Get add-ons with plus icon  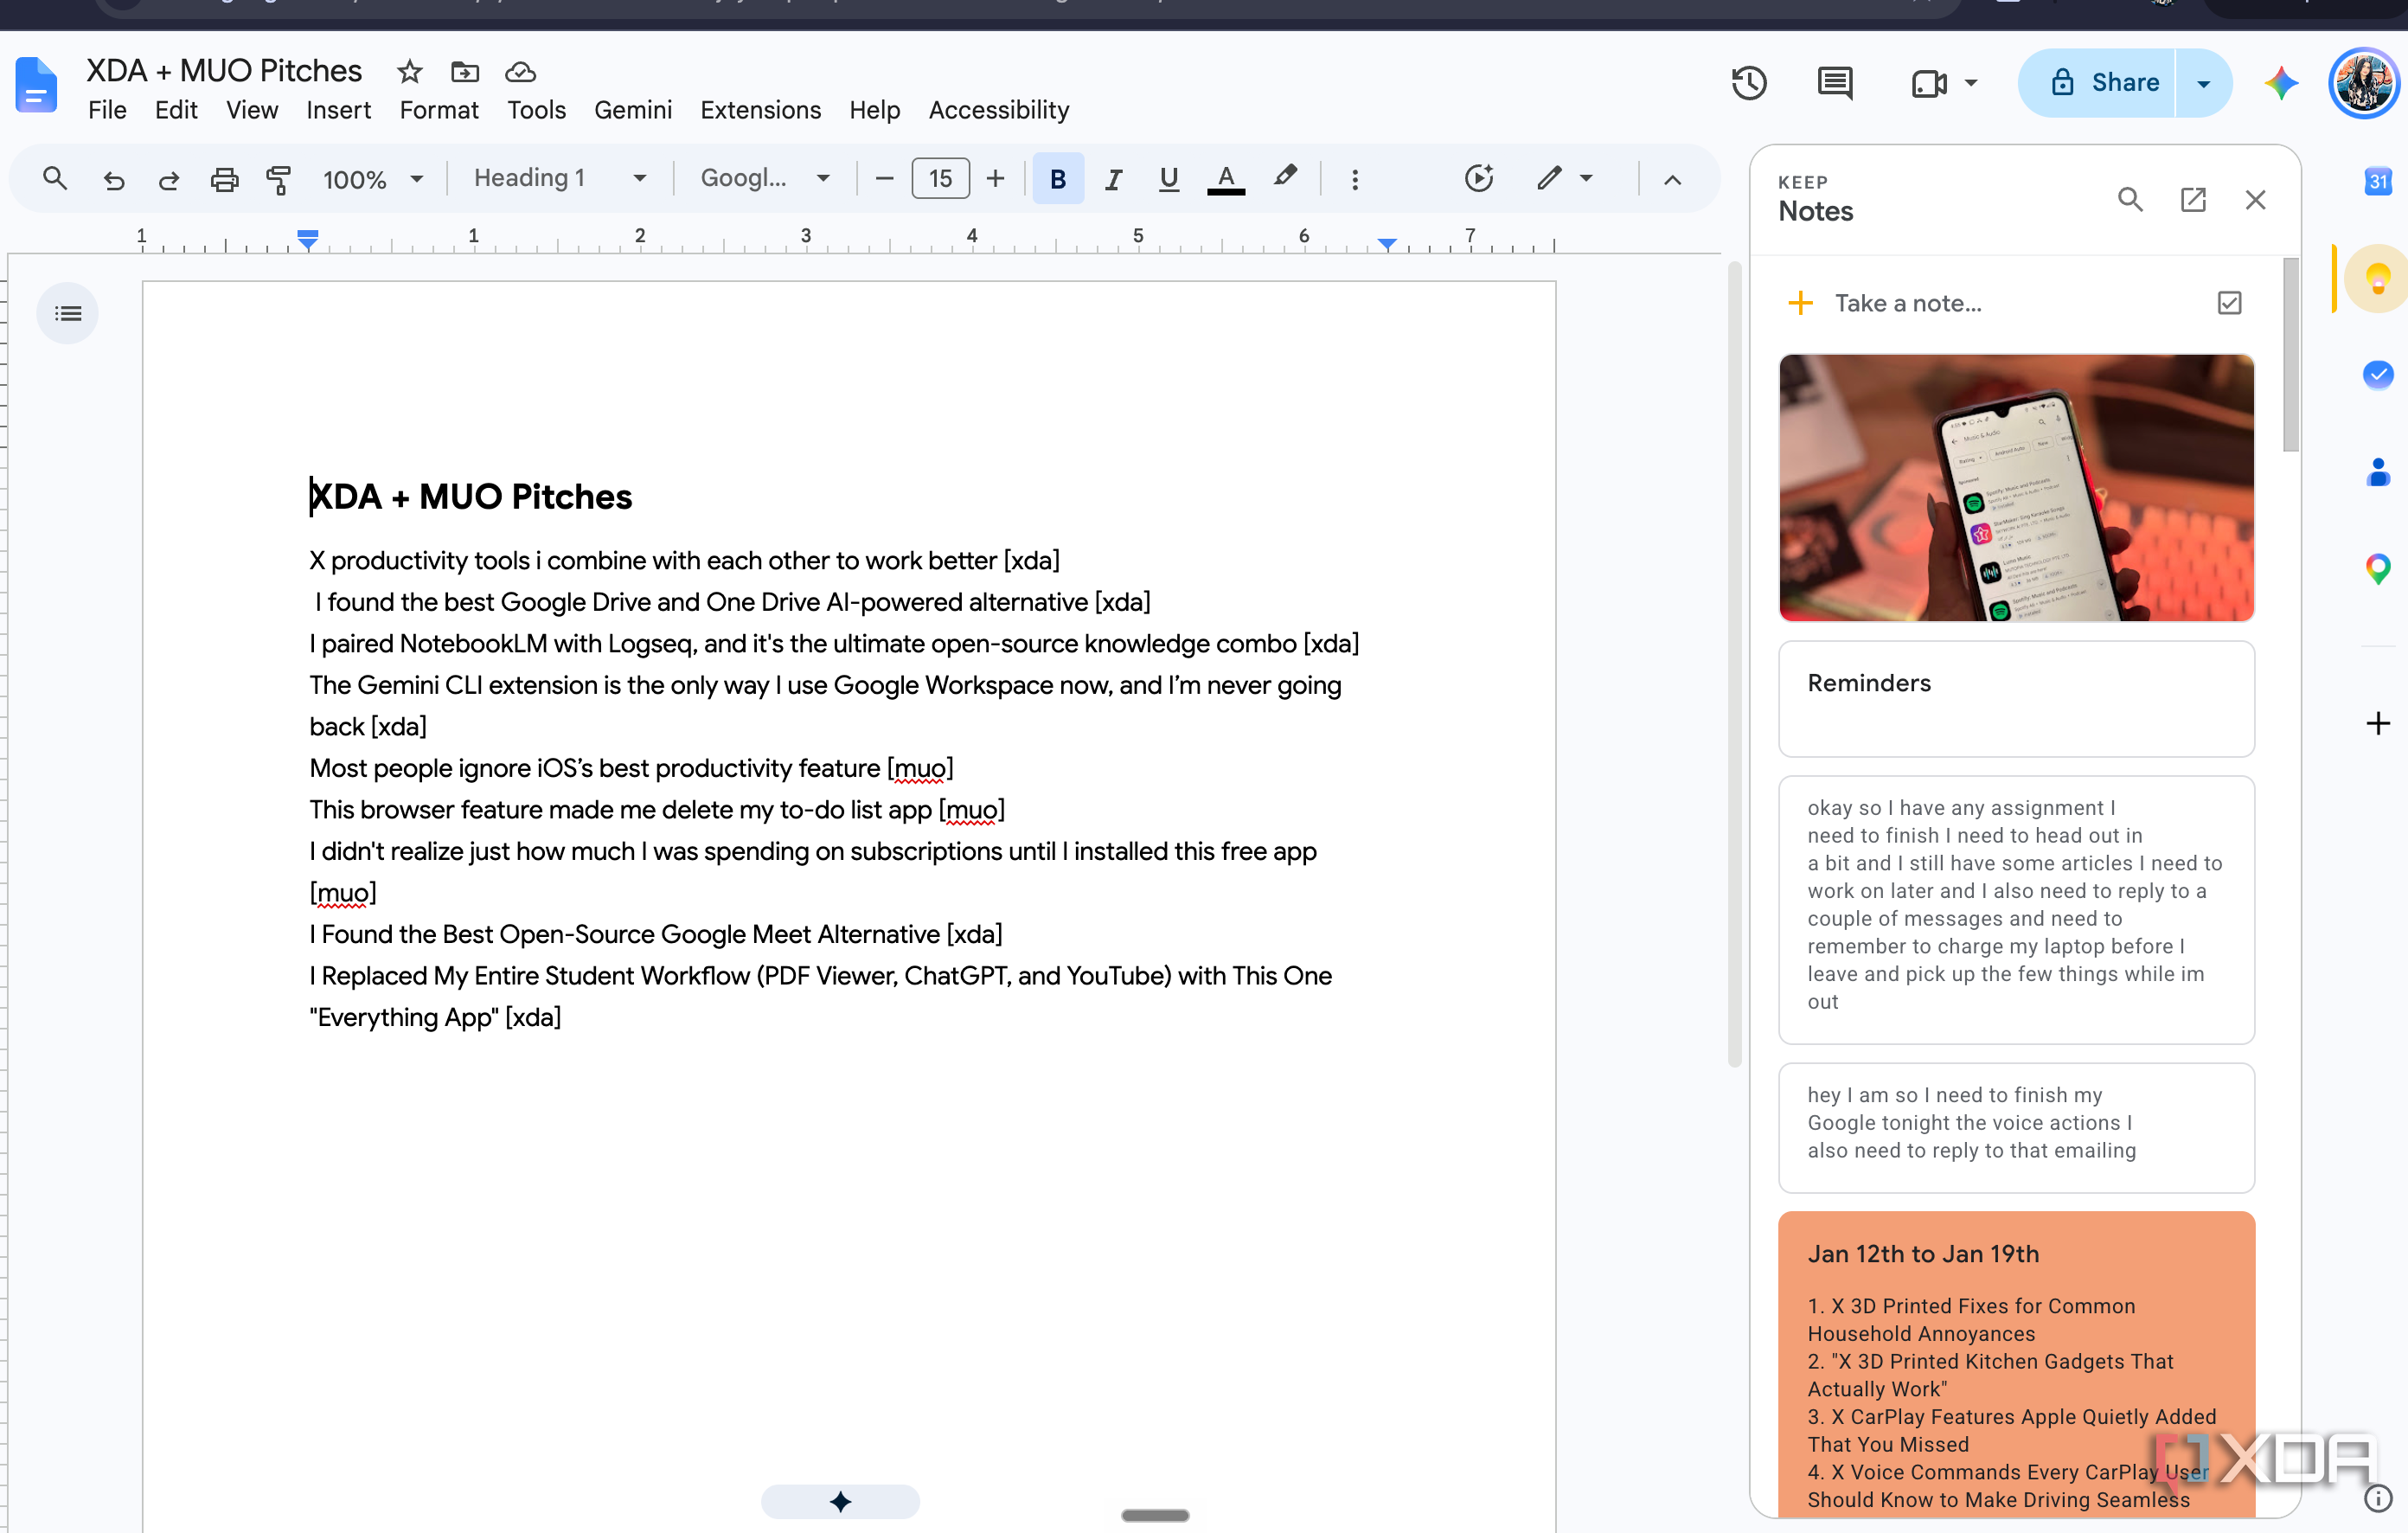2377,723
